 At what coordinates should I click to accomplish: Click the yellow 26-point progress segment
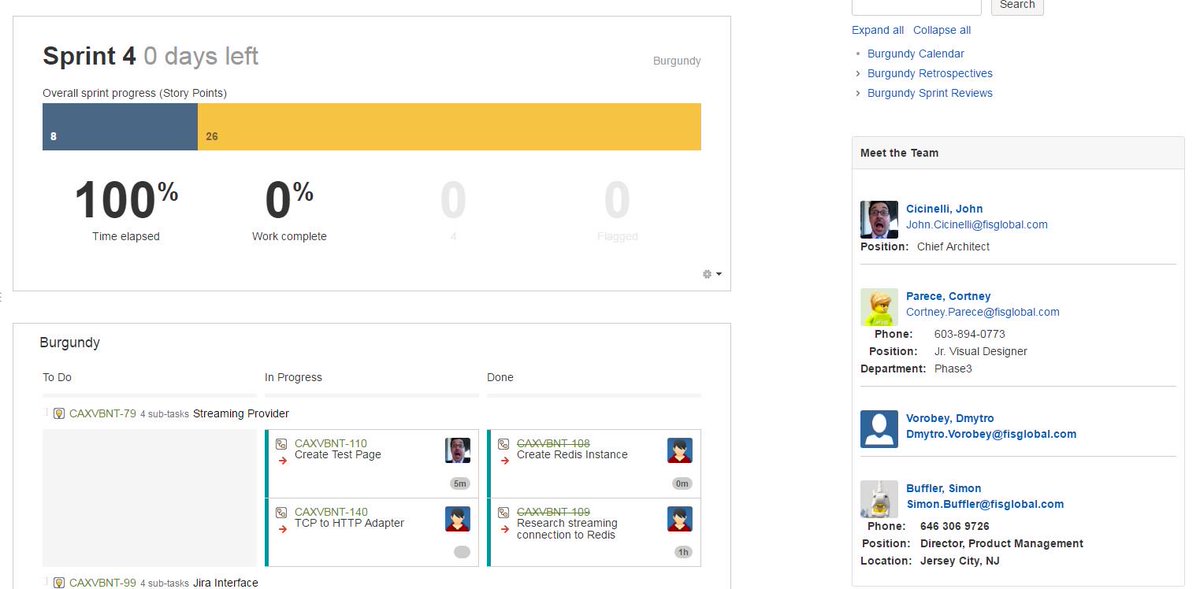(x=449, y=127)
